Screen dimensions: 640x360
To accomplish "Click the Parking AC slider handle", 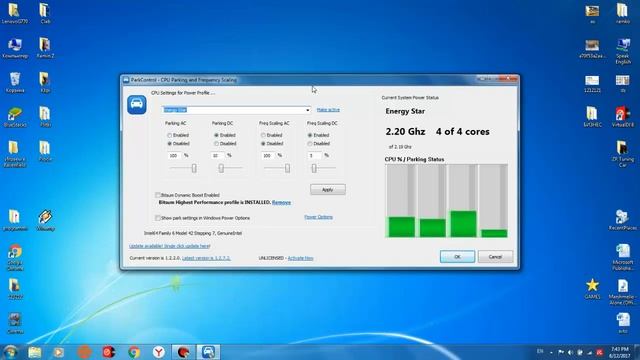I will pyautogui.click(x=194, y=168).
